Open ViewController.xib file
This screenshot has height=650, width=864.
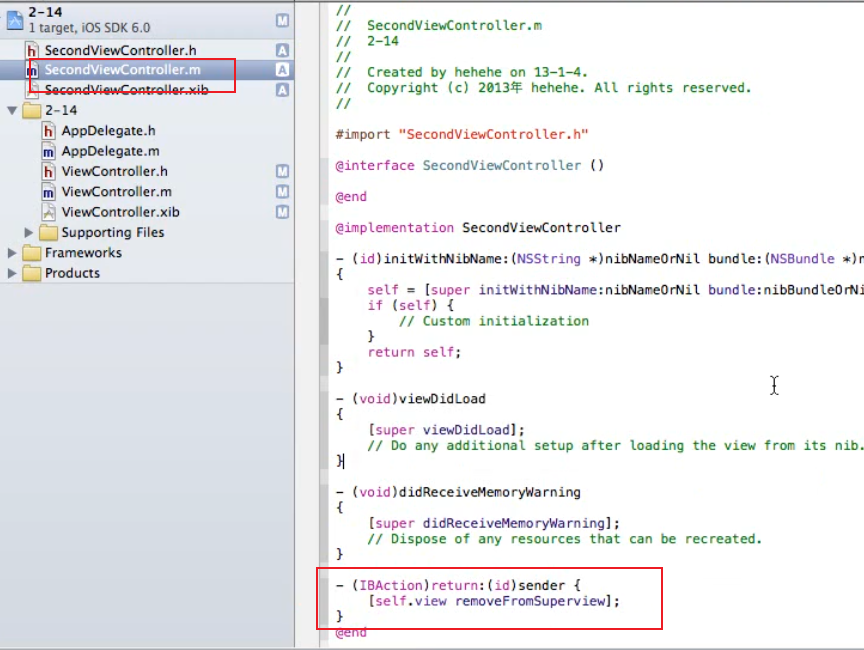tap(120, 212)
